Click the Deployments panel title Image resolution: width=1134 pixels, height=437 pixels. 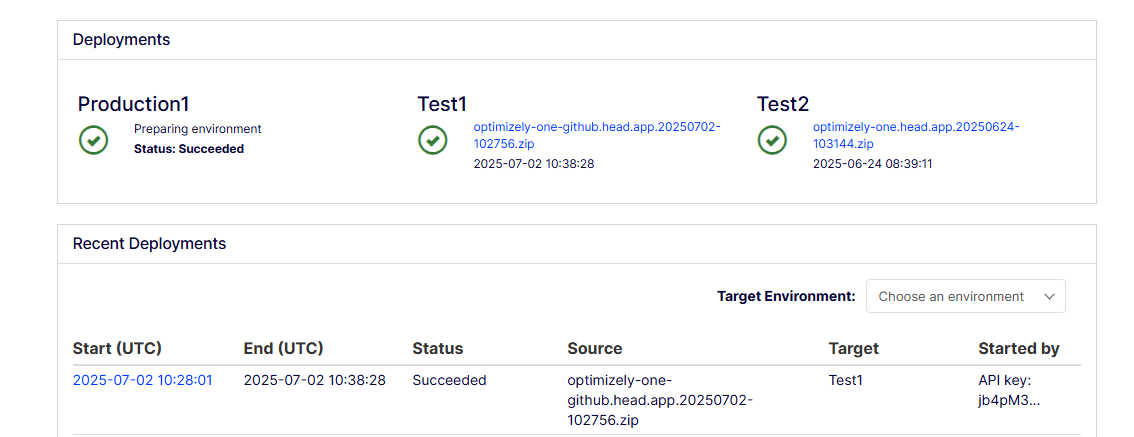coord(122,40)
